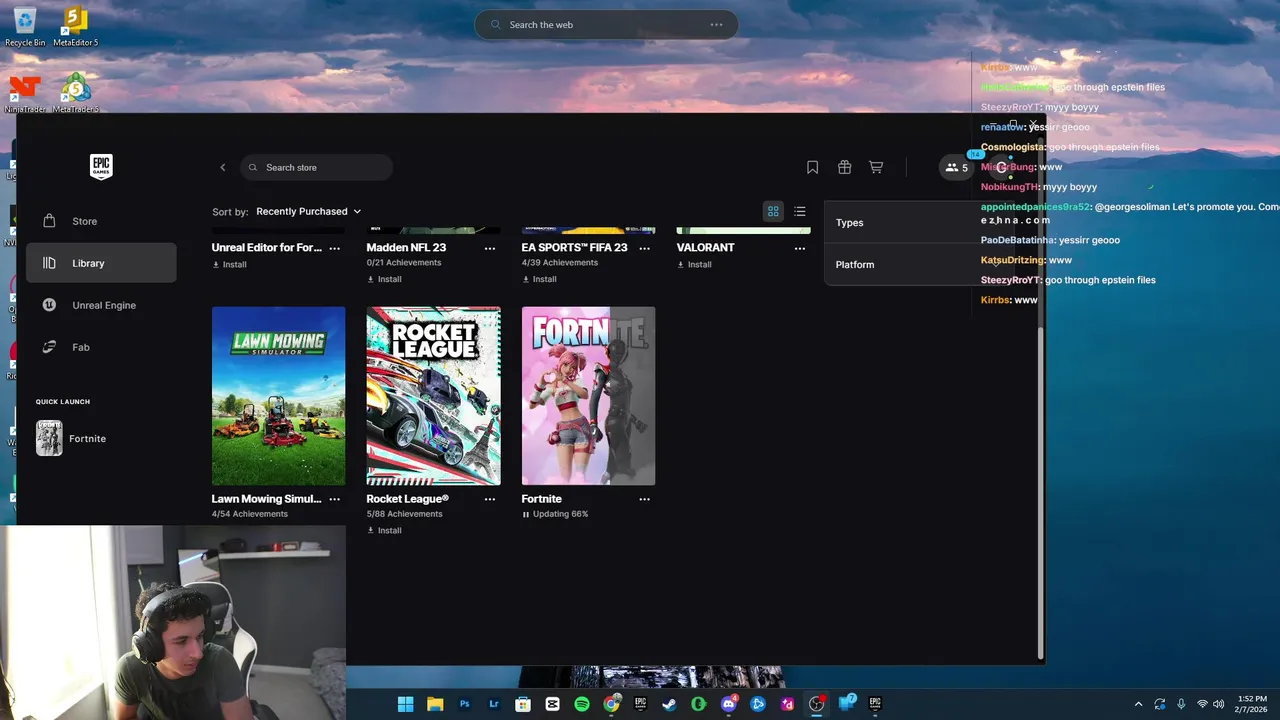Open the wishlist bookmark icon
Image resolution: width=1280 pixels, height=720 pixels.
click(813, 167)
